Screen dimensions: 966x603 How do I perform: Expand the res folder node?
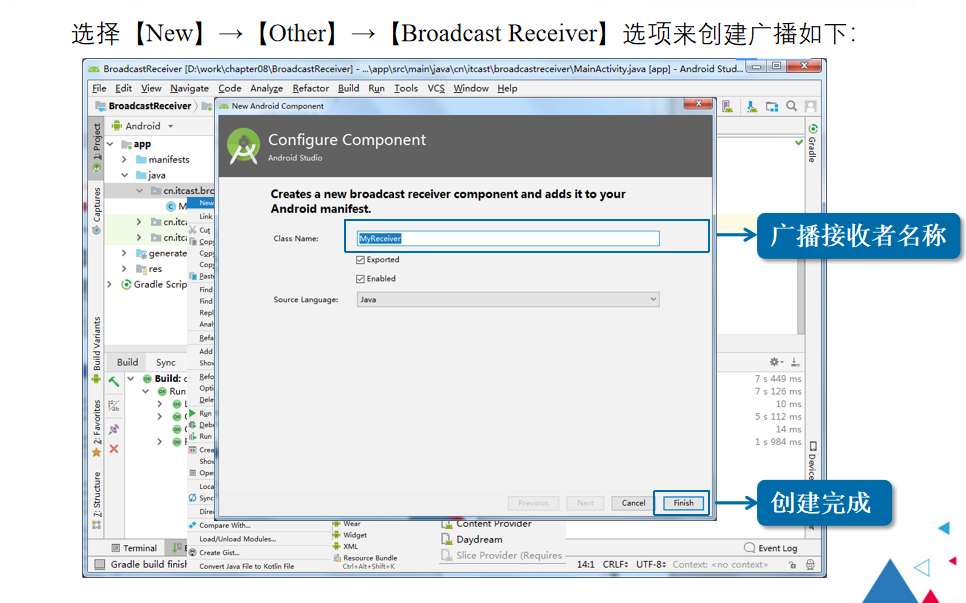pyautogui.click(x=124, y=269)
